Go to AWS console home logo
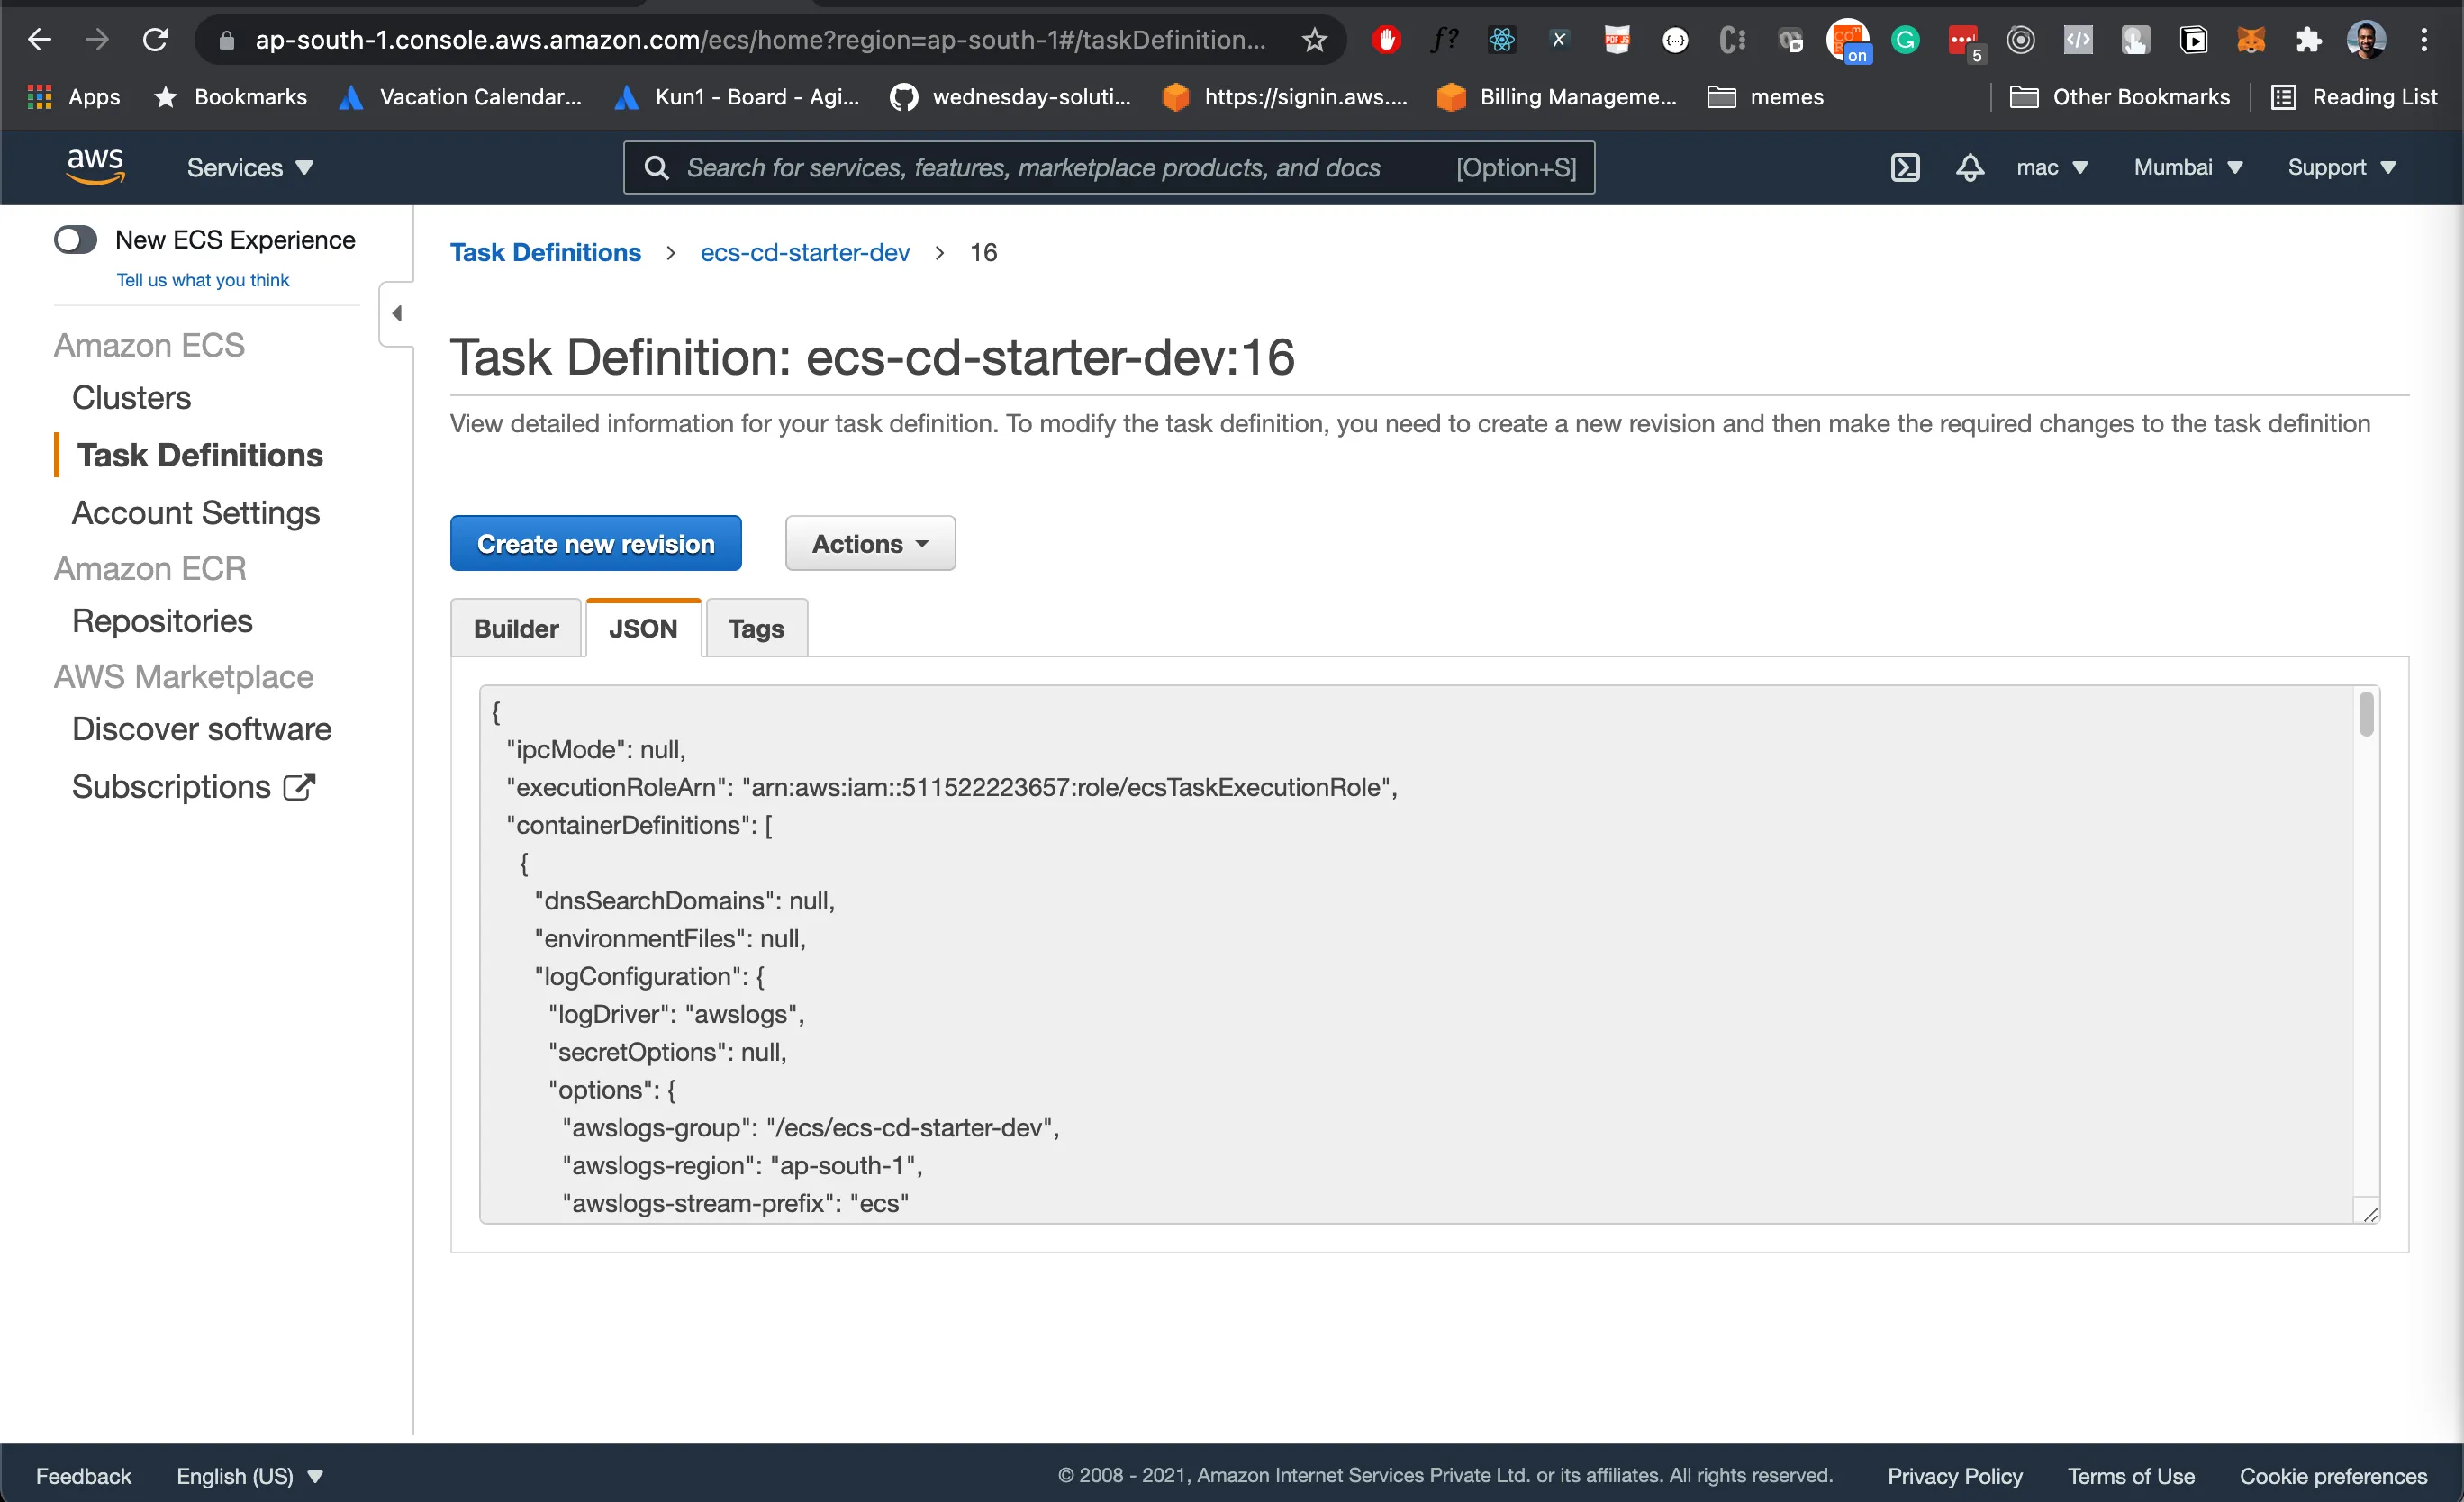Screen dimensions: 2464x1502 click(x=95, y=167)
